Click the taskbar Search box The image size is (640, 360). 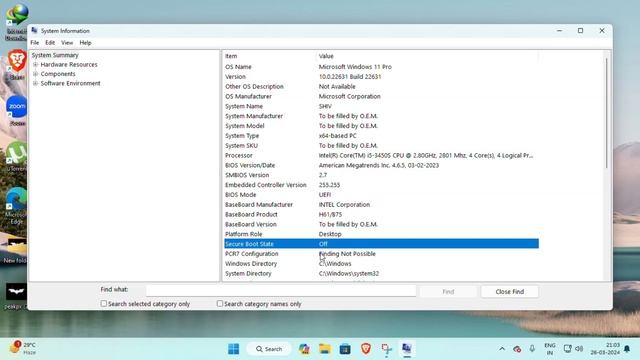point(269,349)
